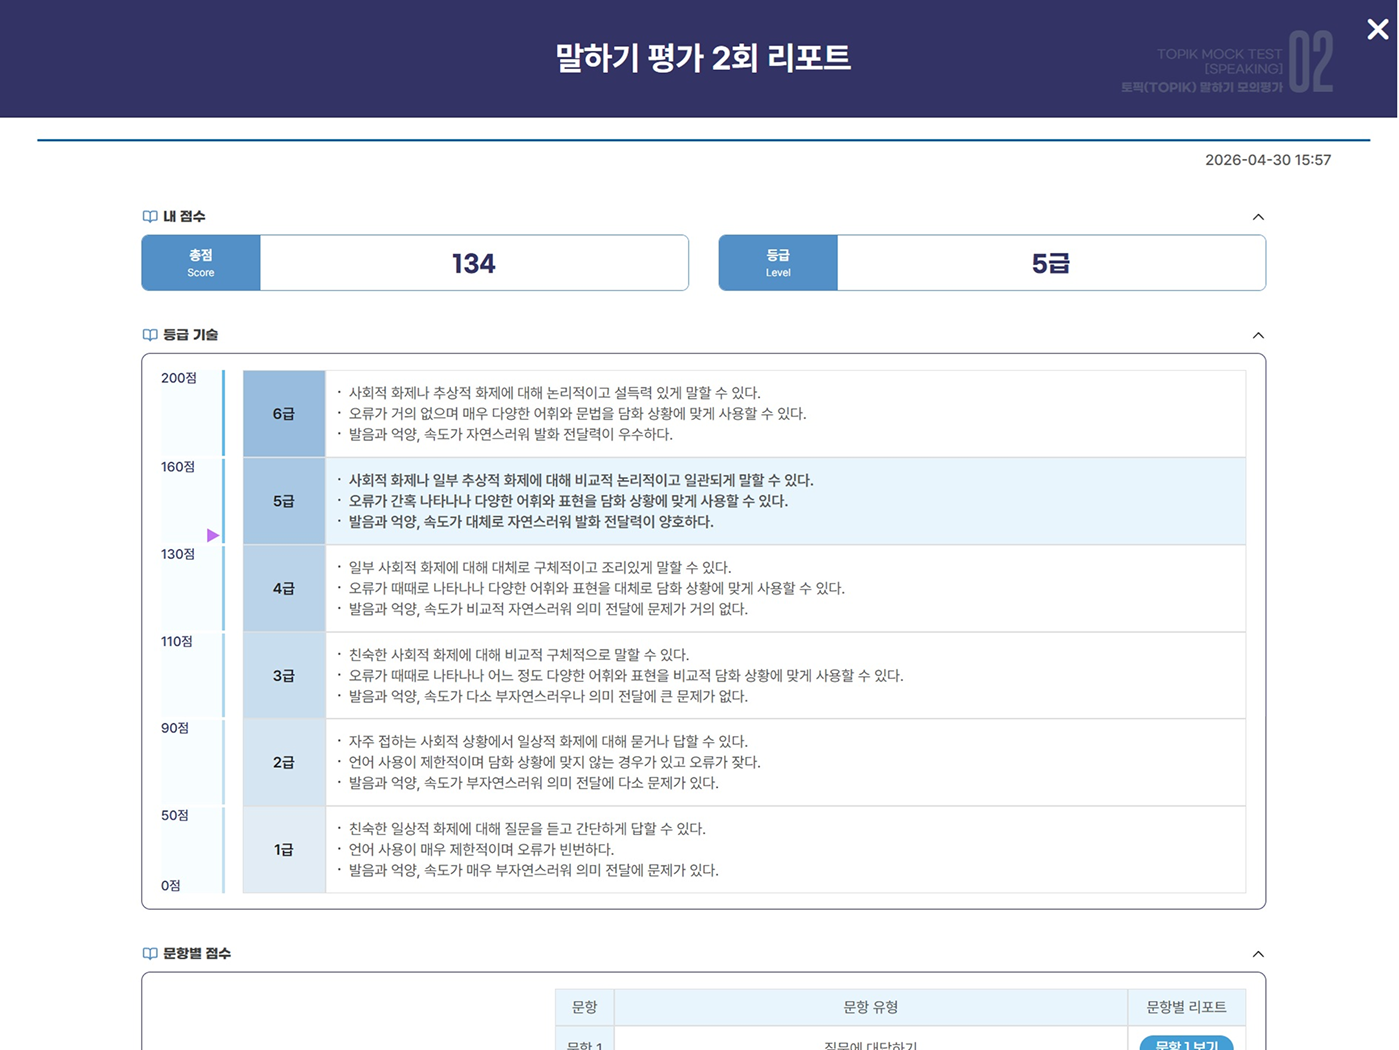Open the 문항 1 보기 report button

(1186, 1043)
